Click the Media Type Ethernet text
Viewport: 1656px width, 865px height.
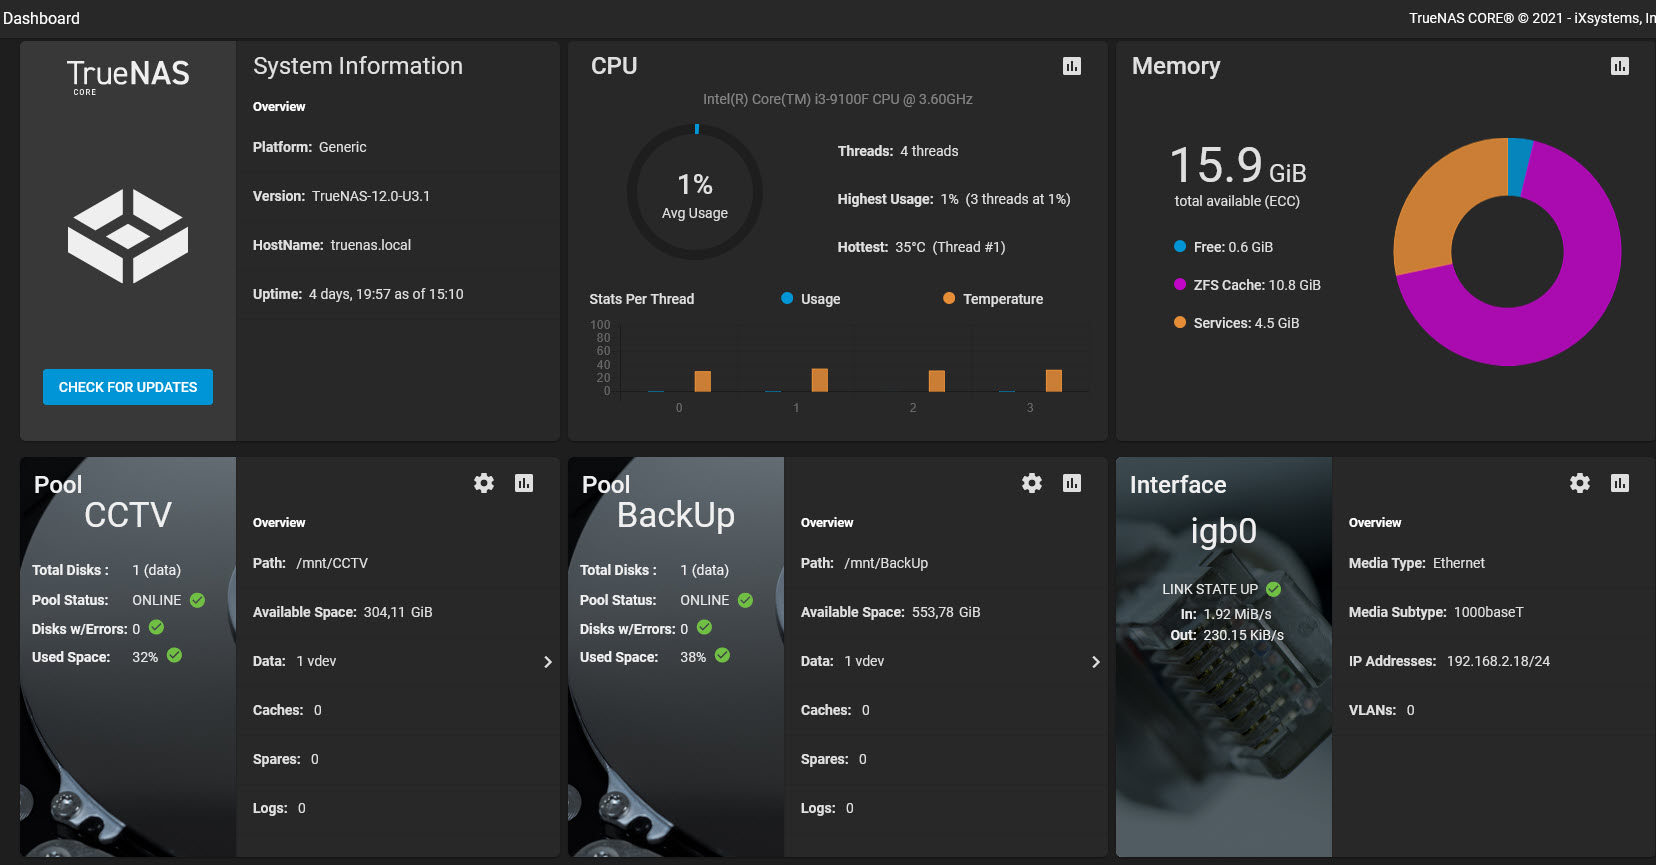(1417, 563)
